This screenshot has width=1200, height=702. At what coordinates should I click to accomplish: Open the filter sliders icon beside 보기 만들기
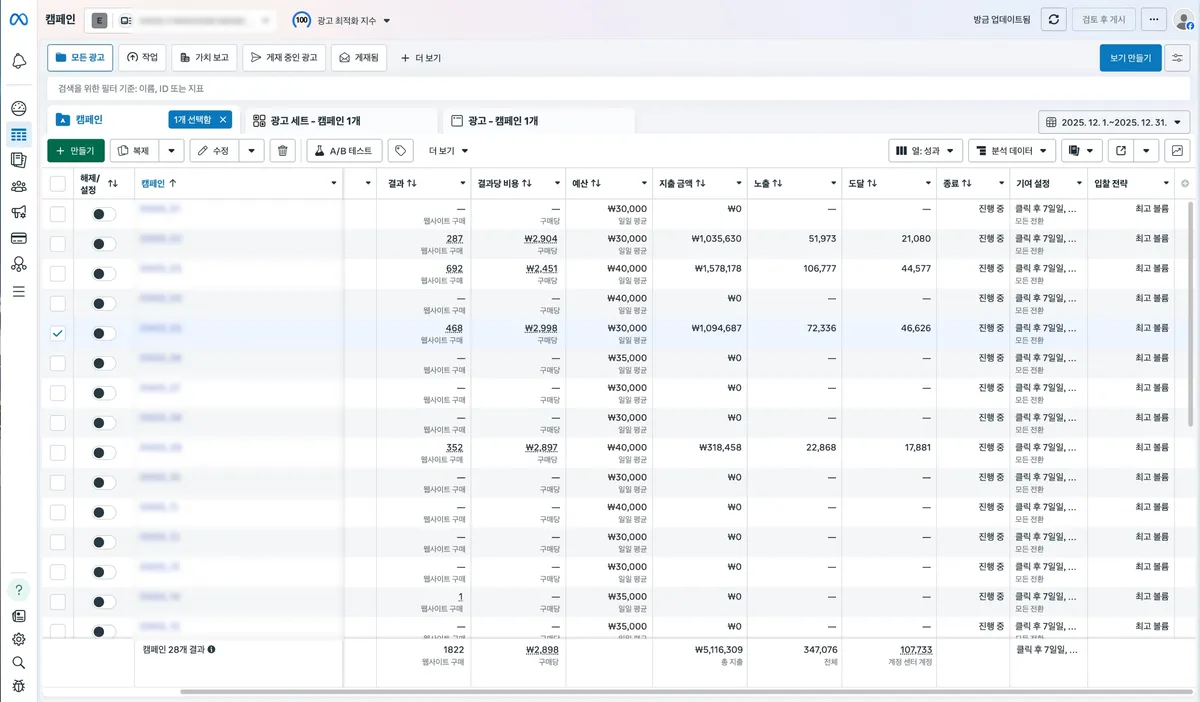(x=1179, y=58)
